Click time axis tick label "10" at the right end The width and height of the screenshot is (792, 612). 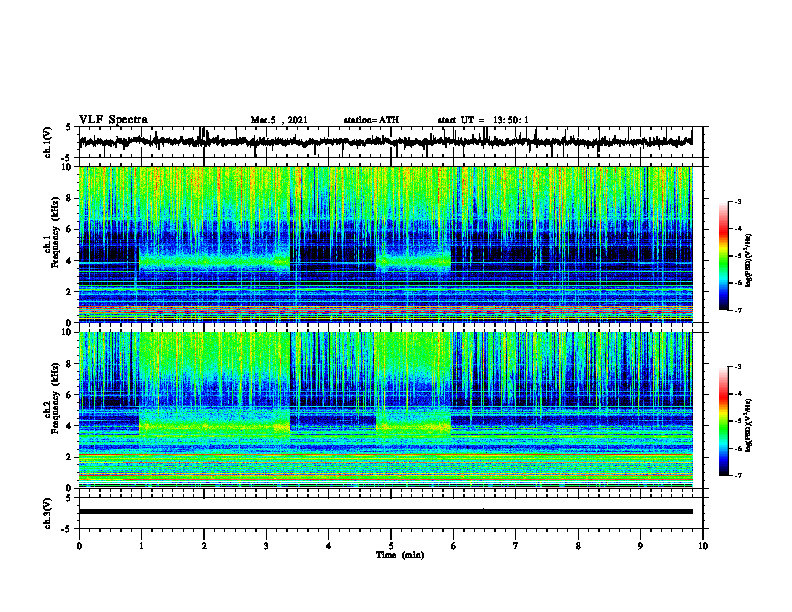tap(703, 546)
